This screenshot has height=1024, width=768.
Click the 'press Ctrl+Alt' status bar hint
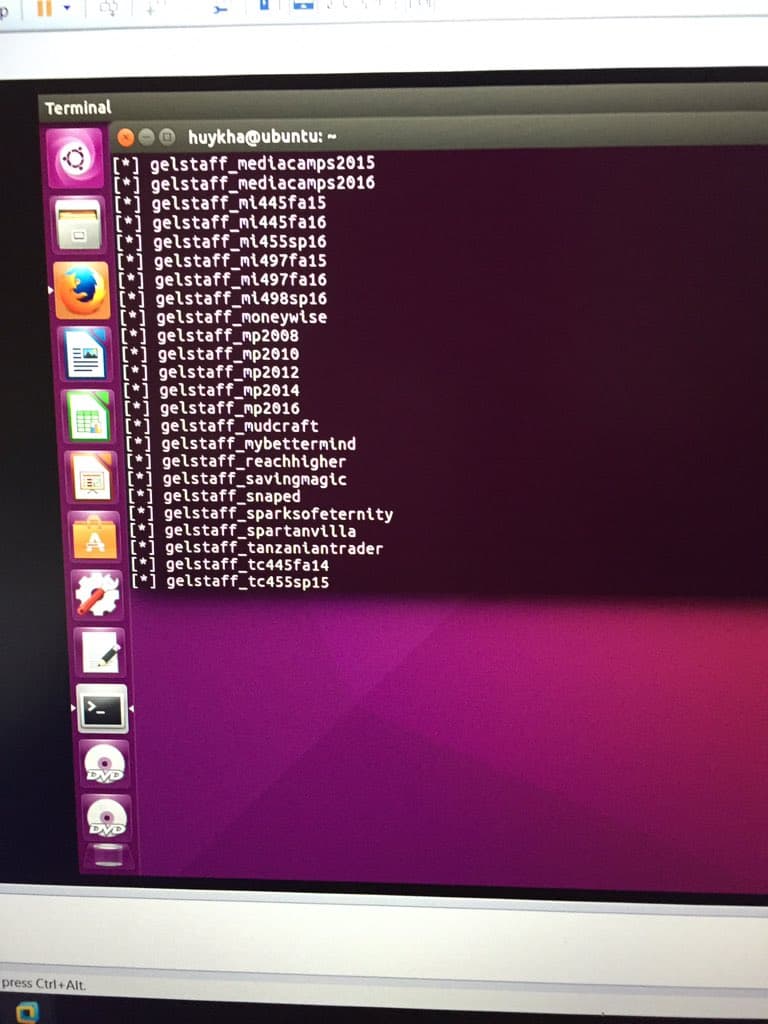click(43, 984)
